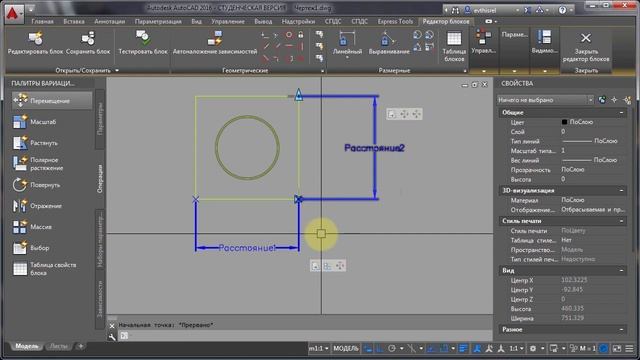
Task: Open the Главная ribbon tab
Action: (42, 21)
